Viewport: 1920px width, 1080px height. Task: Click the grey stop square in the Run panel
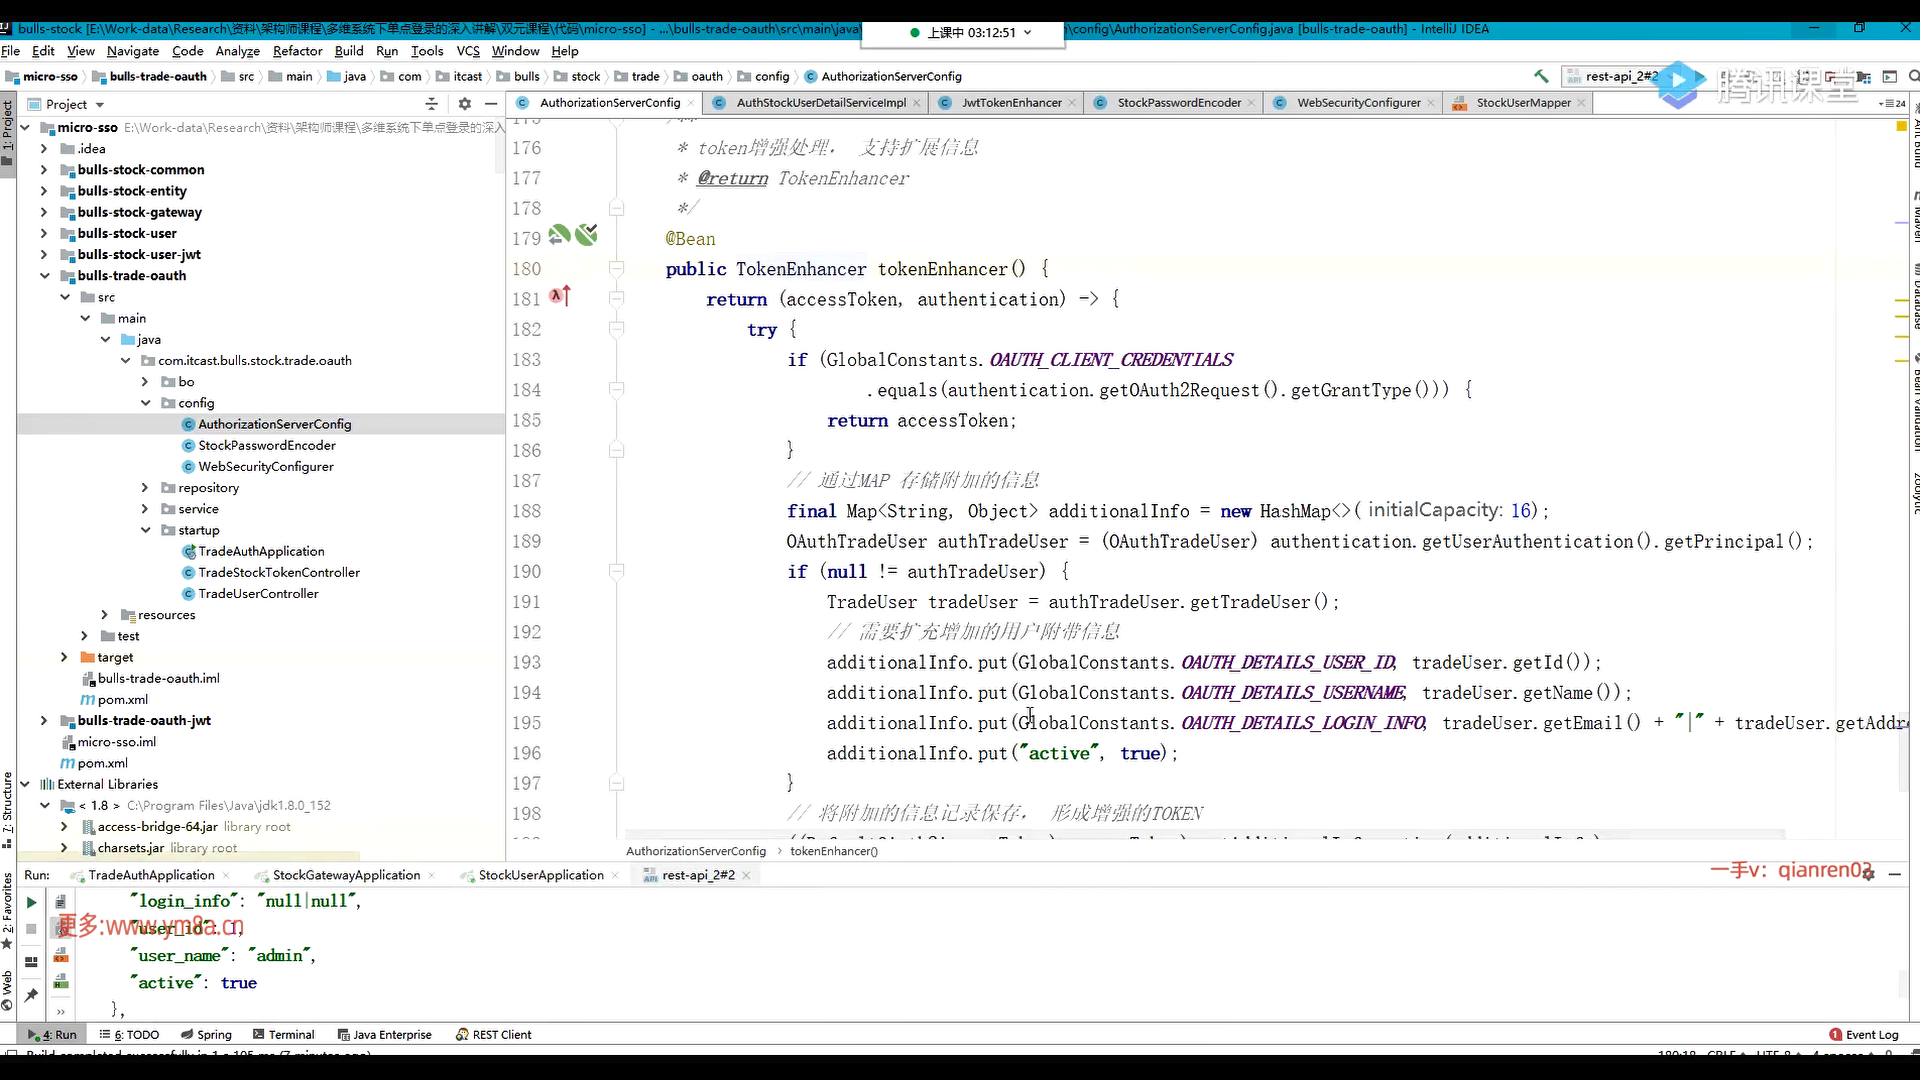coord(31,929)
